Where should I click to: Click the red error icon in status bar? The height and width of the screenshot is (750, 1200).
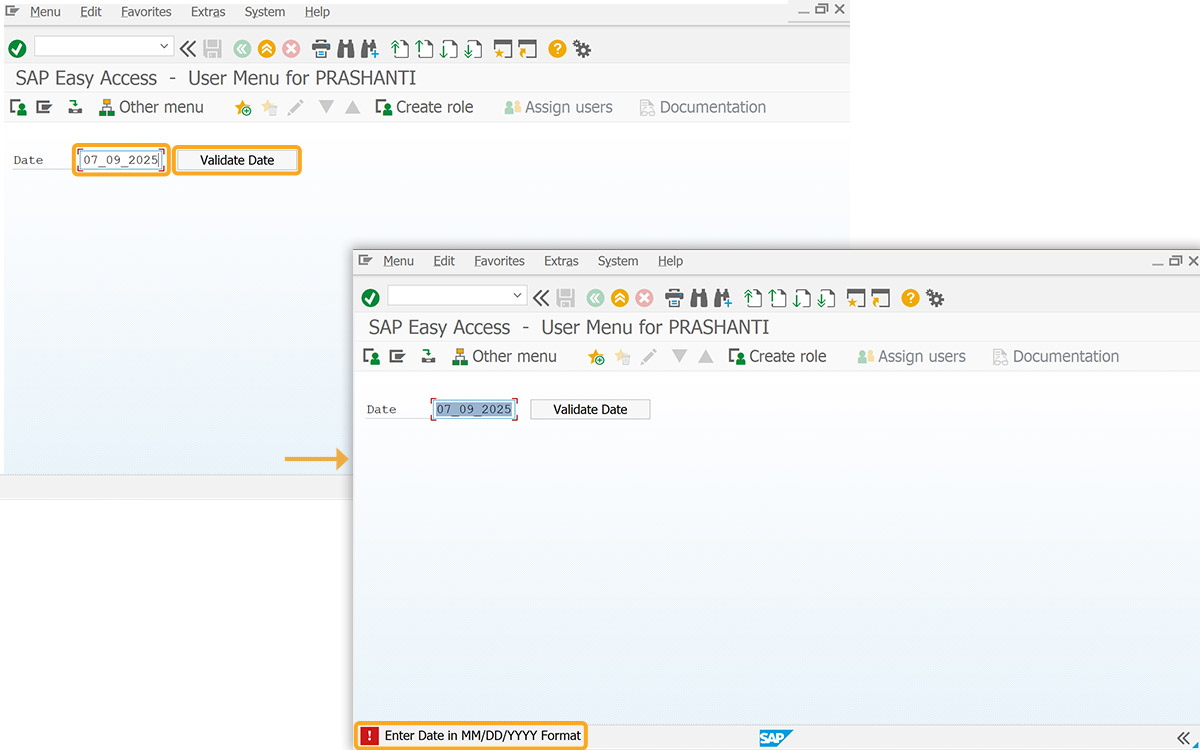pyautogui.click(x=370, y=736)
